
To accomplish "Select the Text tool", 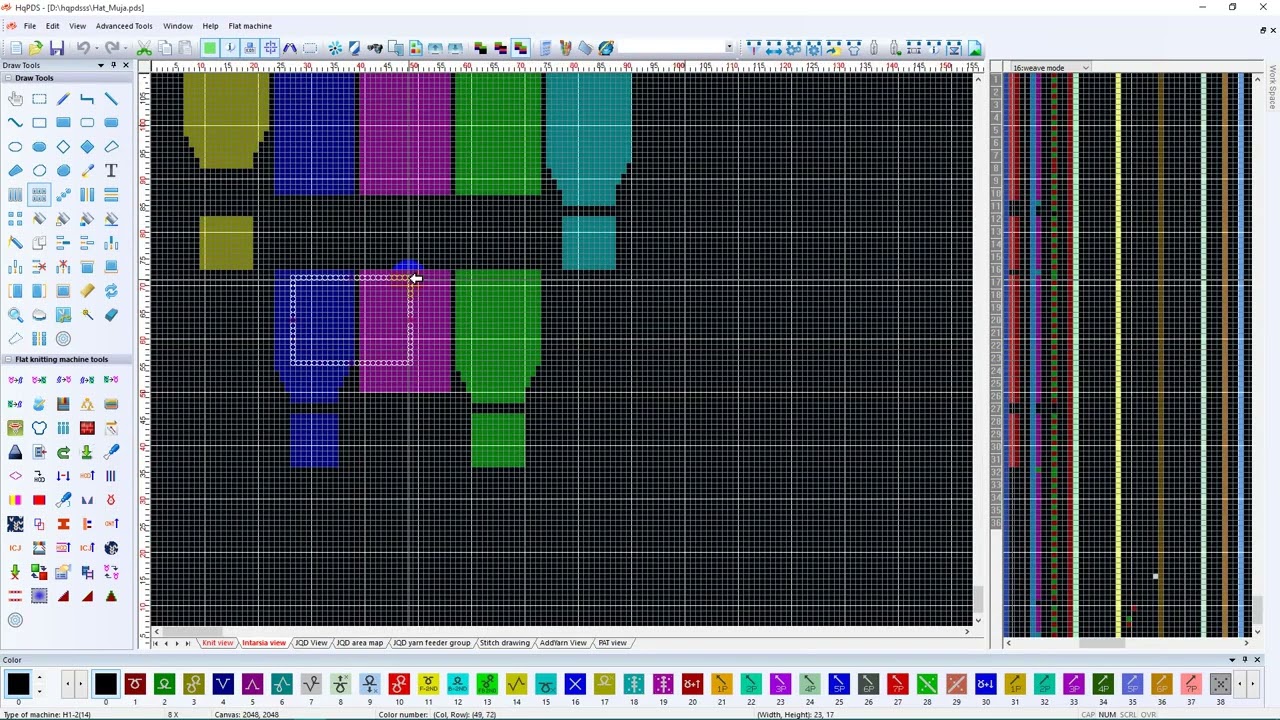I will (x=111, y=170).
